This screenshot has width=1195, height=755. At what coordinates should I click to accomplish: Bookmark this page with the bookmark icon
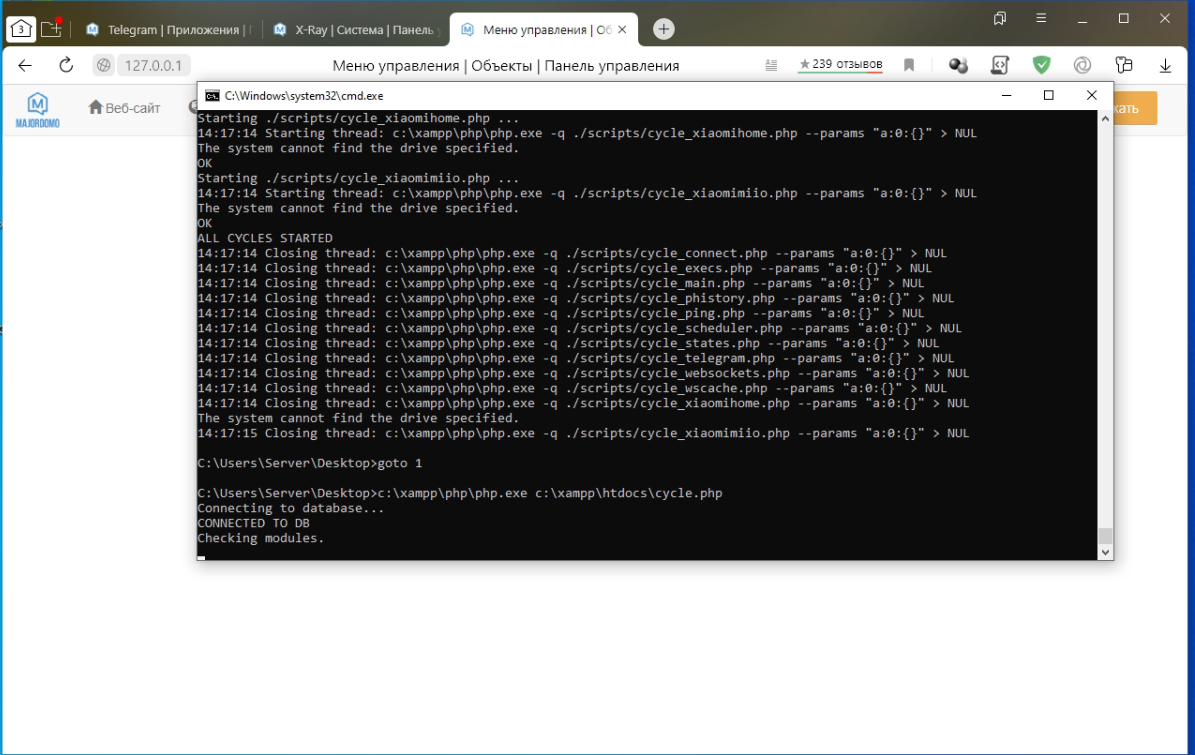coord(908,66)
